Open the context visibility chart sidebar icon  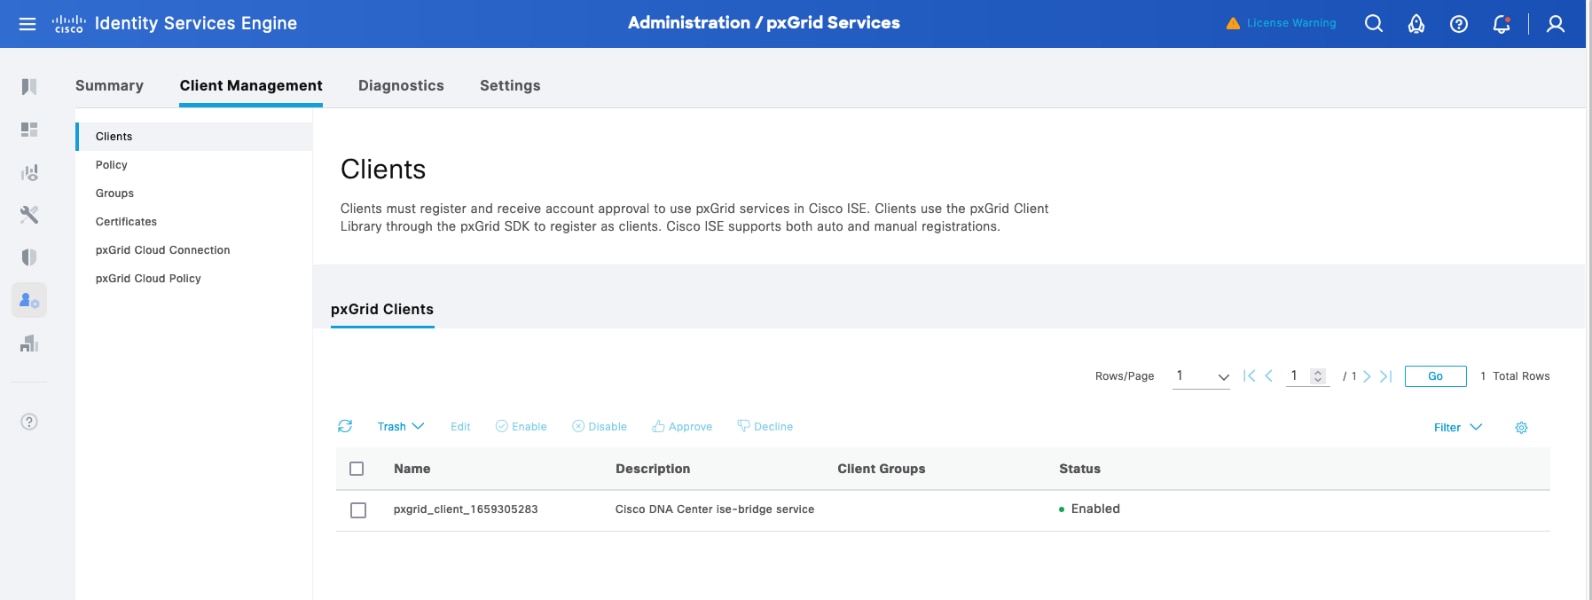(29, 173)
